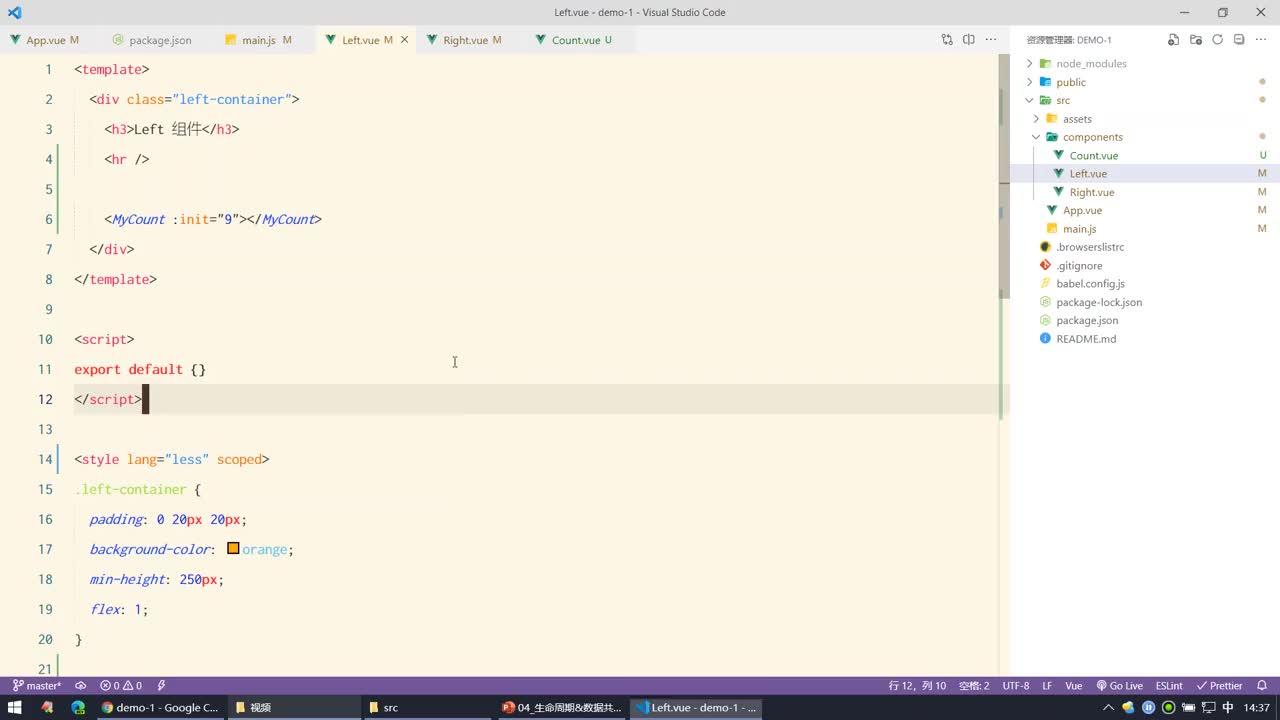Image resolution: width=1280 pixels, height=720 pixels.
Task: Split the editor to the right
Action: pos(969,40)
